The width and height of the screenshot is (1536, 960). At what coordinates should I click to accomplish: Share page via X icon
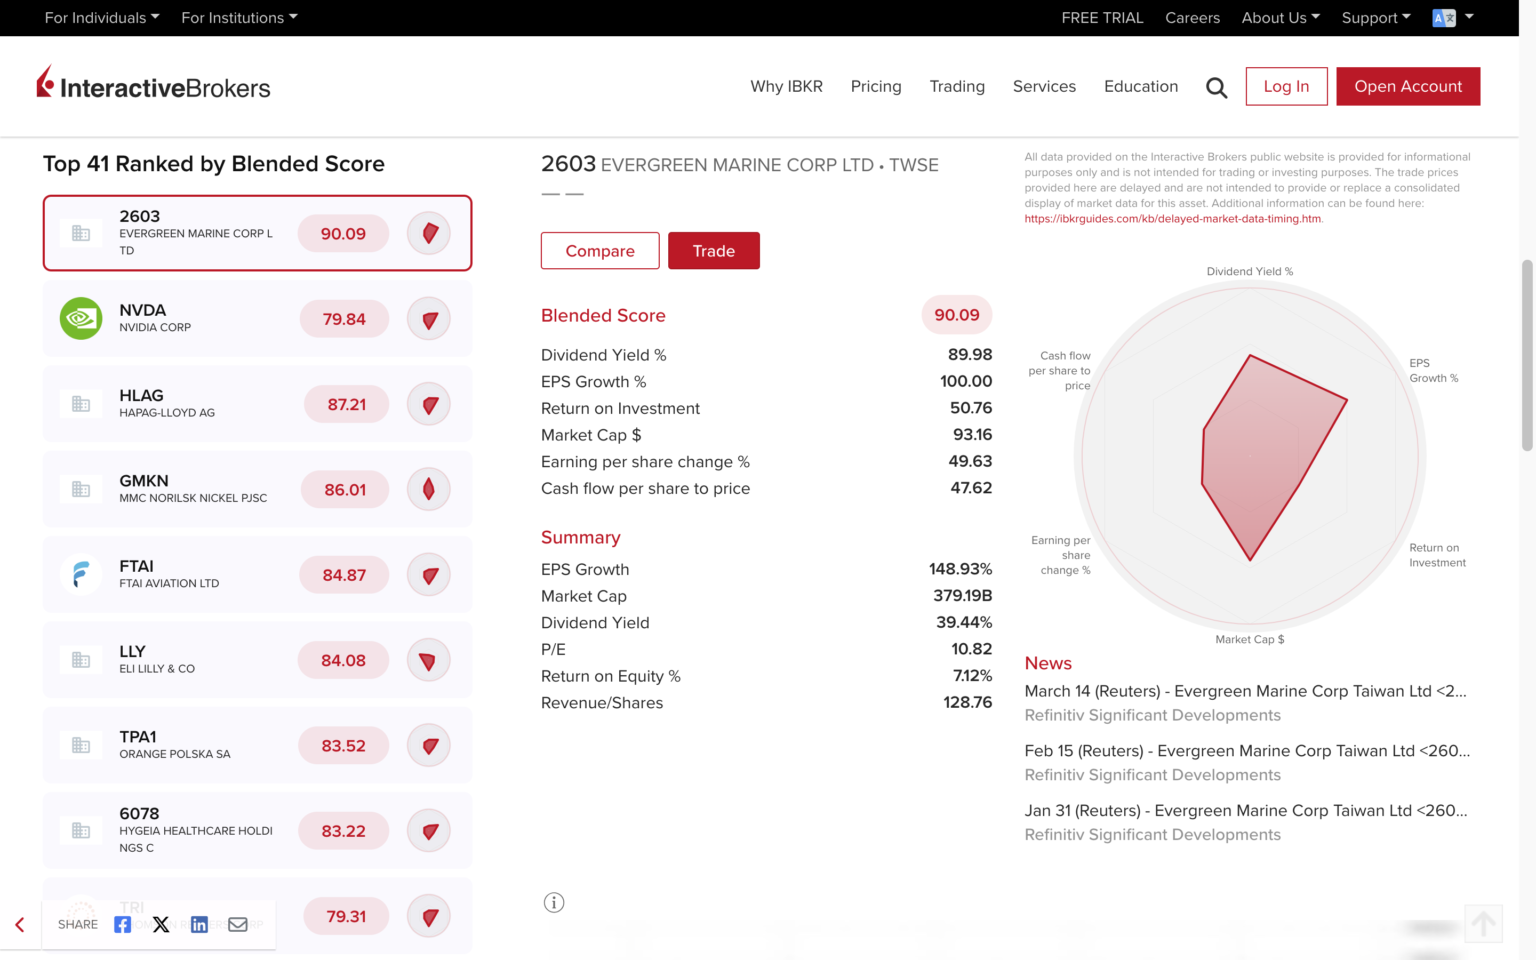161,924
